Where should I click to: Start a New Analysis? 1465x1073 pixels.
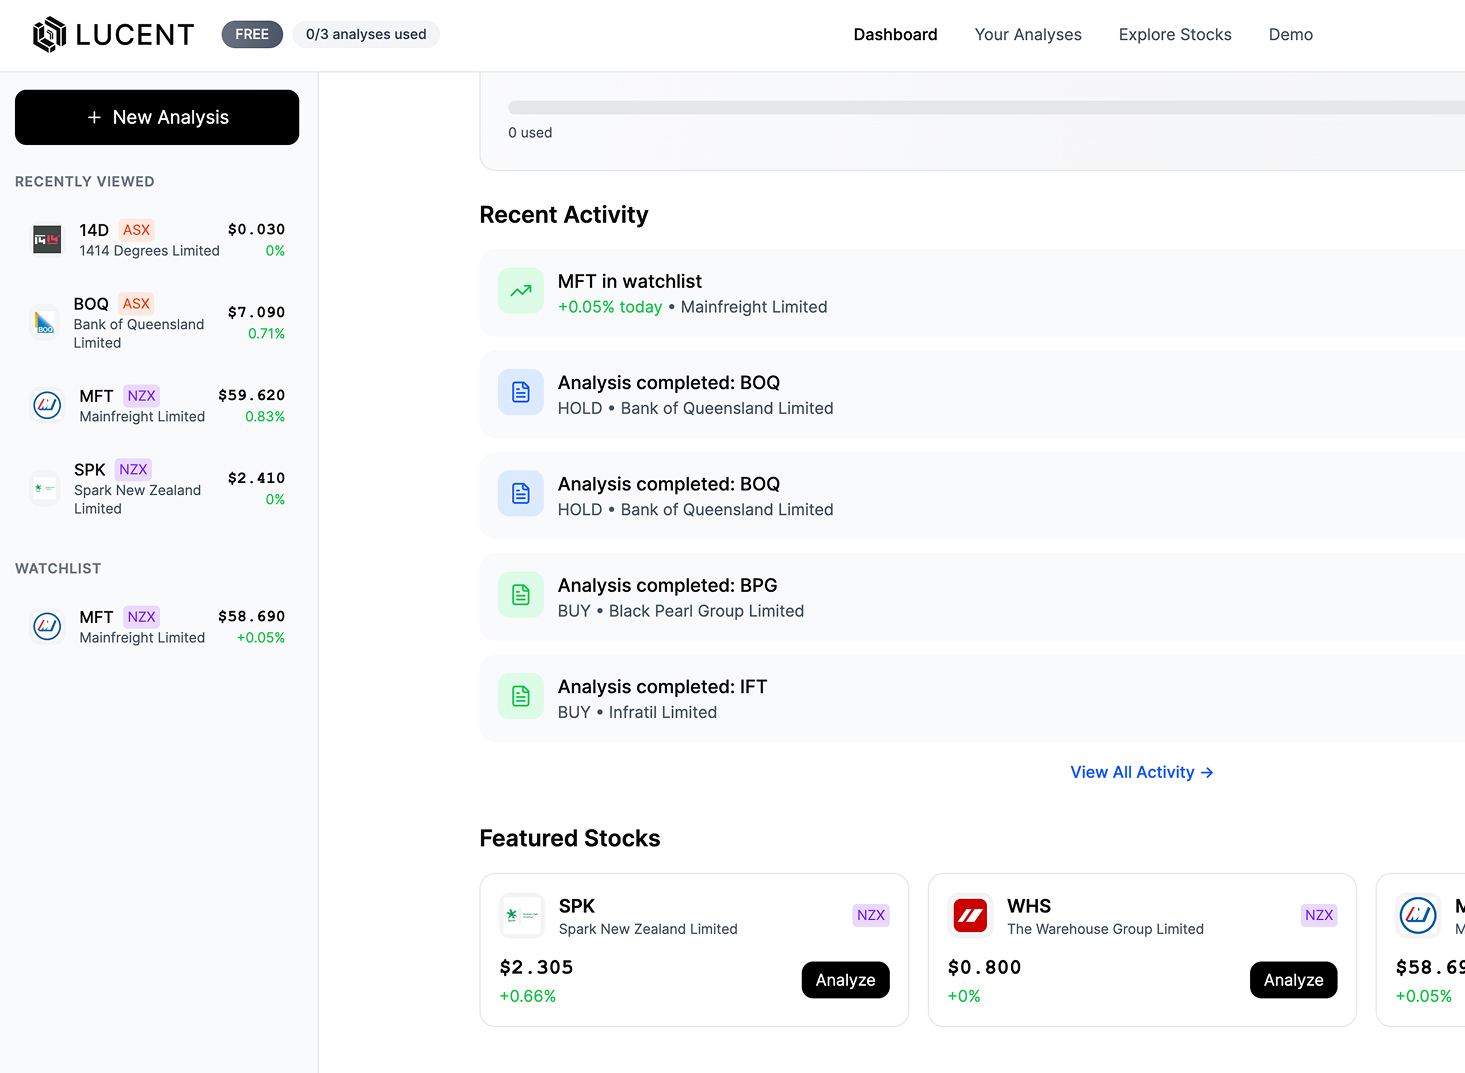coord(156,117)
